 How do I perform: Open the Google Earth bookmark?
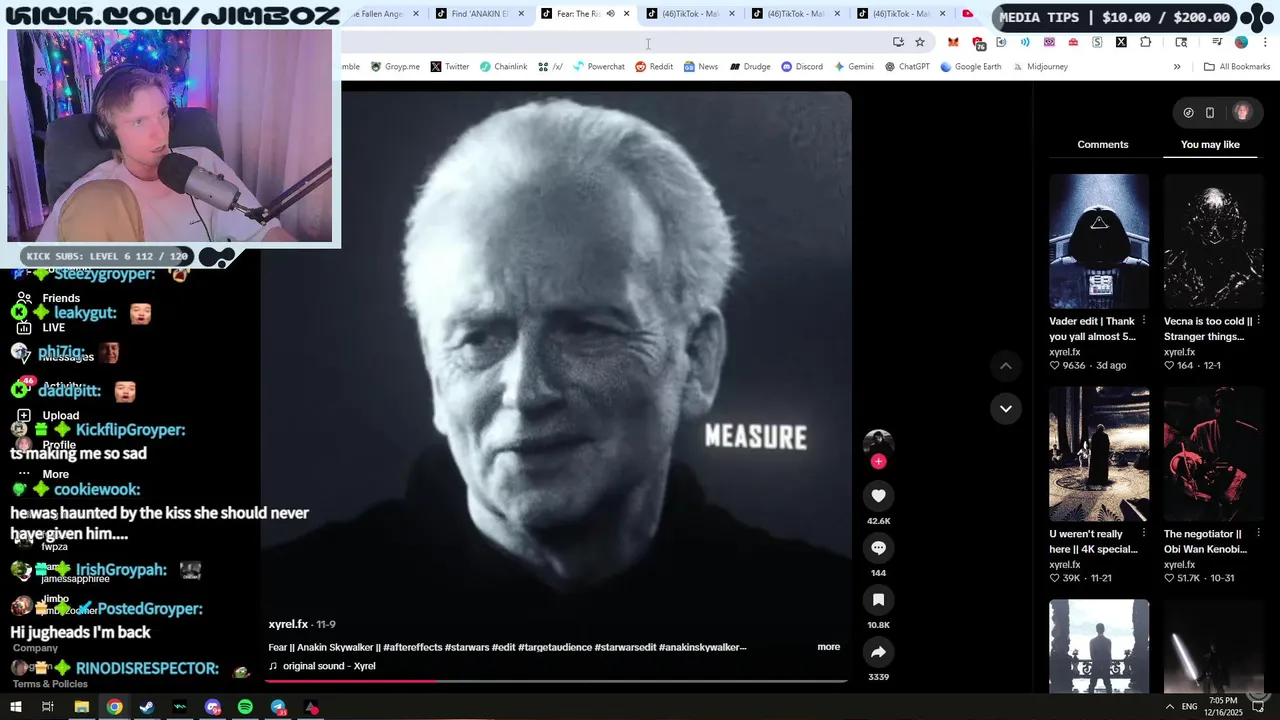point(970,67)
